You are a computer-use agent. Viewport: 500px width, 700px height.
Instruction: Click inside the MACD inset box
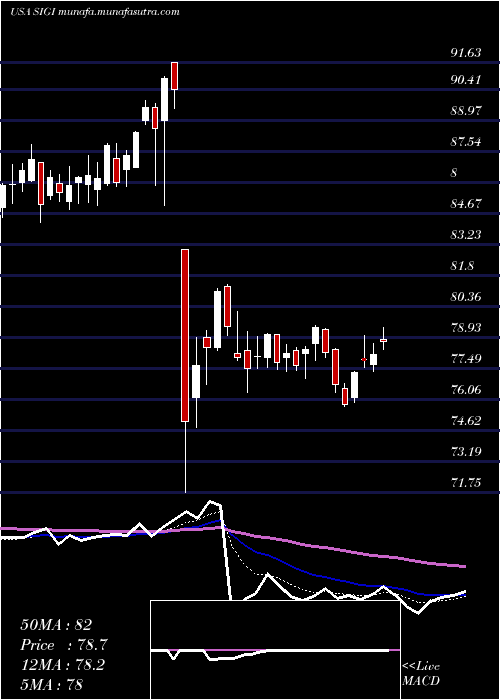click(275, 650)
